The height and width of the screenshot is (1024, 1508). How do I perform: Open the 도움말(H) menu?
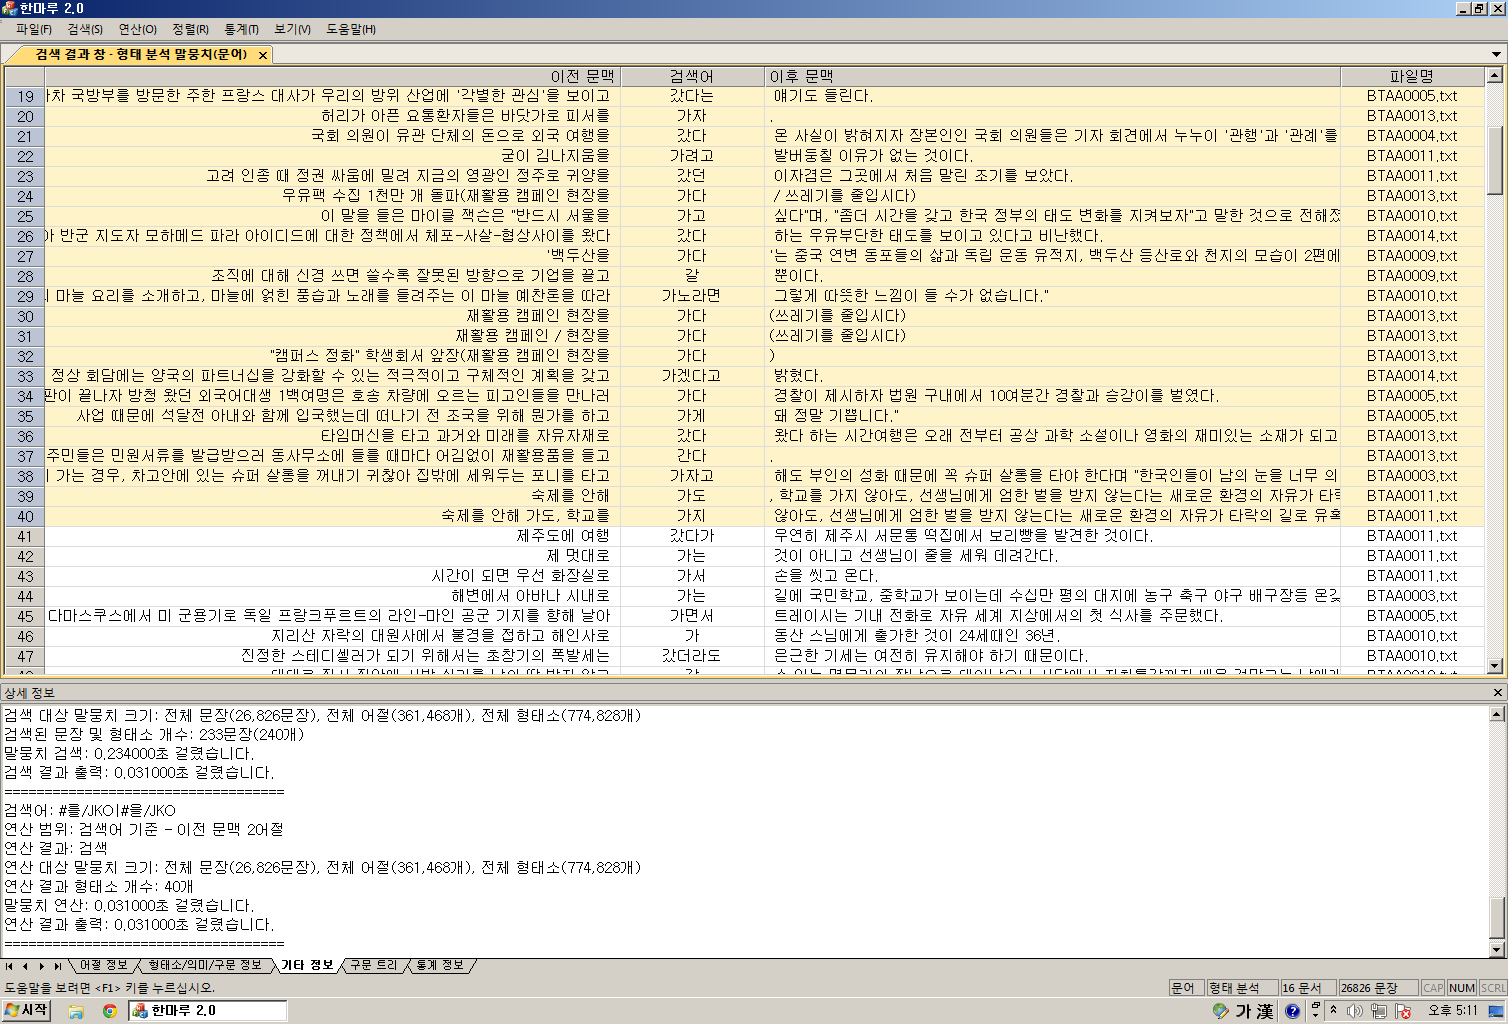(x=351, y=29)
